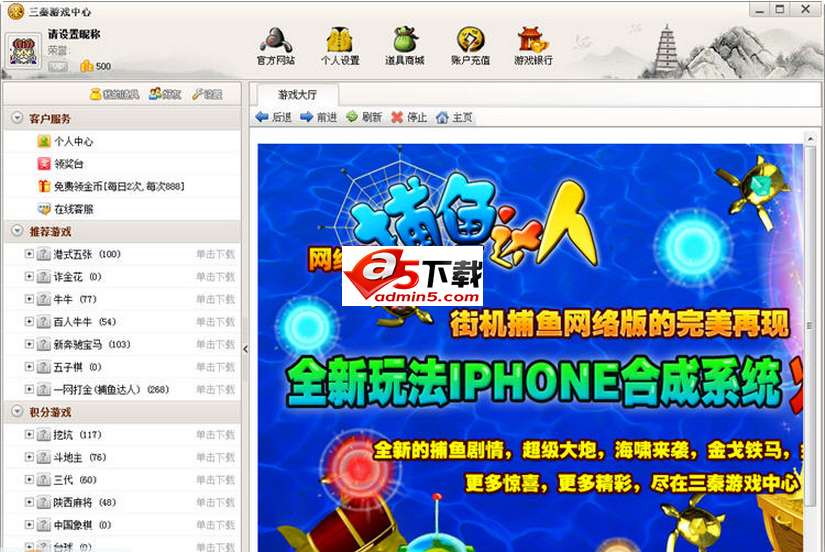Screen dimensions: 825x552
Task: Click the game icon next to 陕西麻将
Action: click(44, 503)
